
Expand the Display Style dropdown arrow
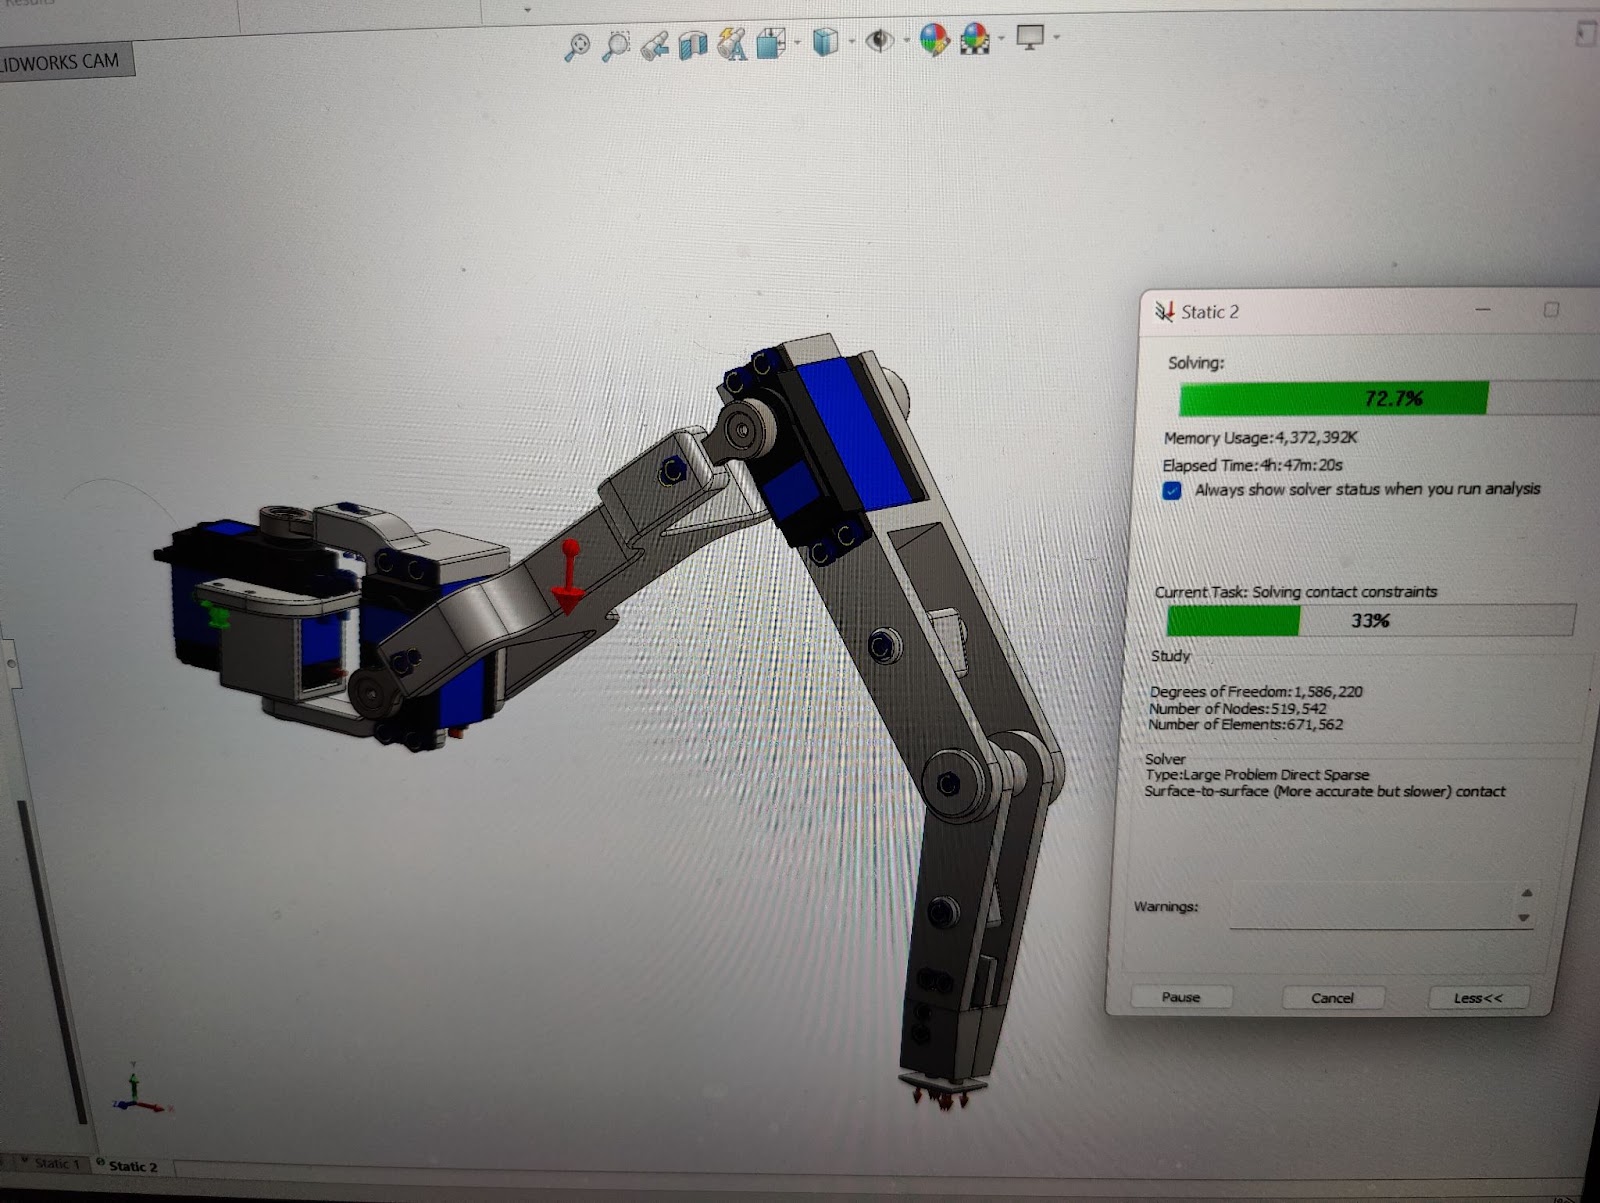pyautogui.click(x=851, y=42)
